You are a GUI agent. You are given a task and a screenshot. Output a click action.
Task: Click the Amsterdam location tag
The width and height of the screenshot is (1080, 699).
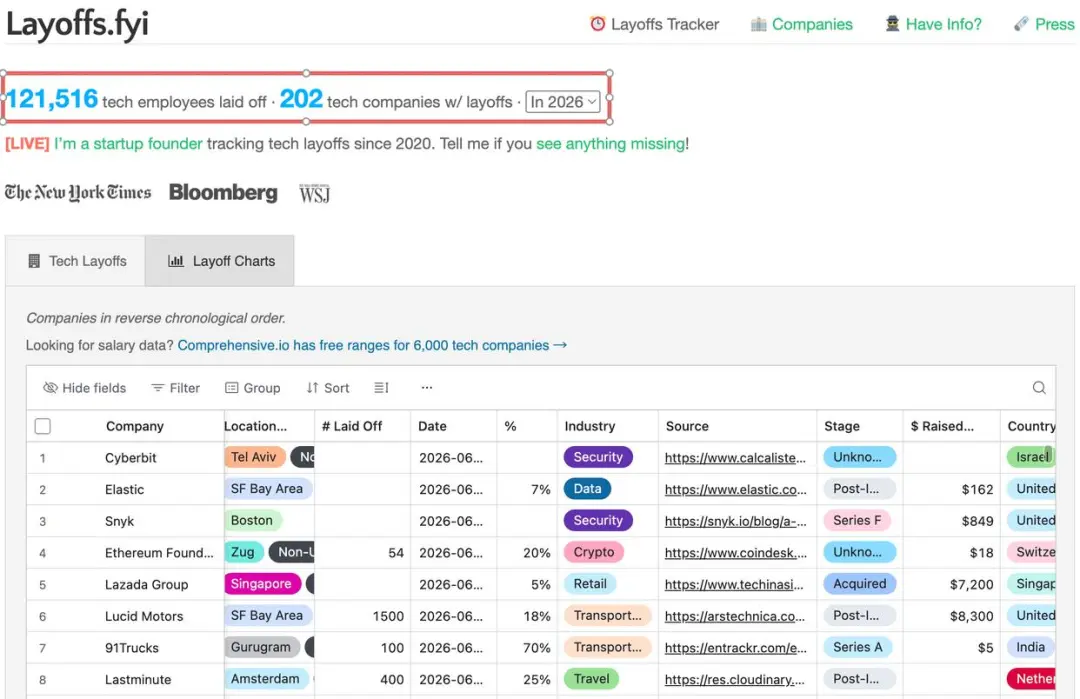point(265,679)
